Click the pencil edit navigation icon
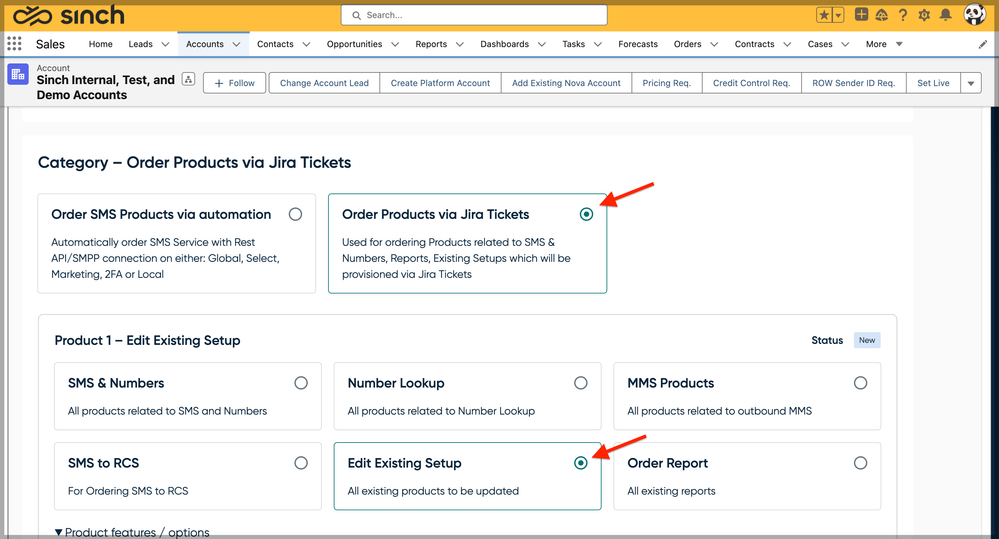Screen dimensions: 999x539 point(982,44)
